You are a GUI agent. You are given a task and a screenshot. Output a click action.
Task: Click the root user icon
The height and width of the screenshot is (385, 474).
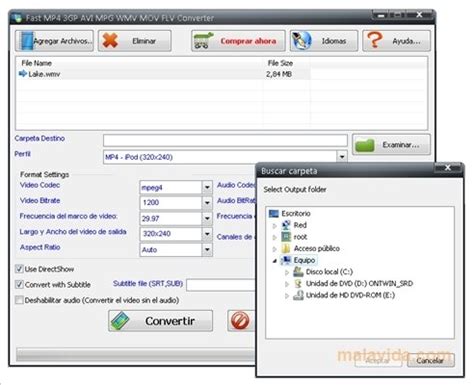[x=286, y=237]
